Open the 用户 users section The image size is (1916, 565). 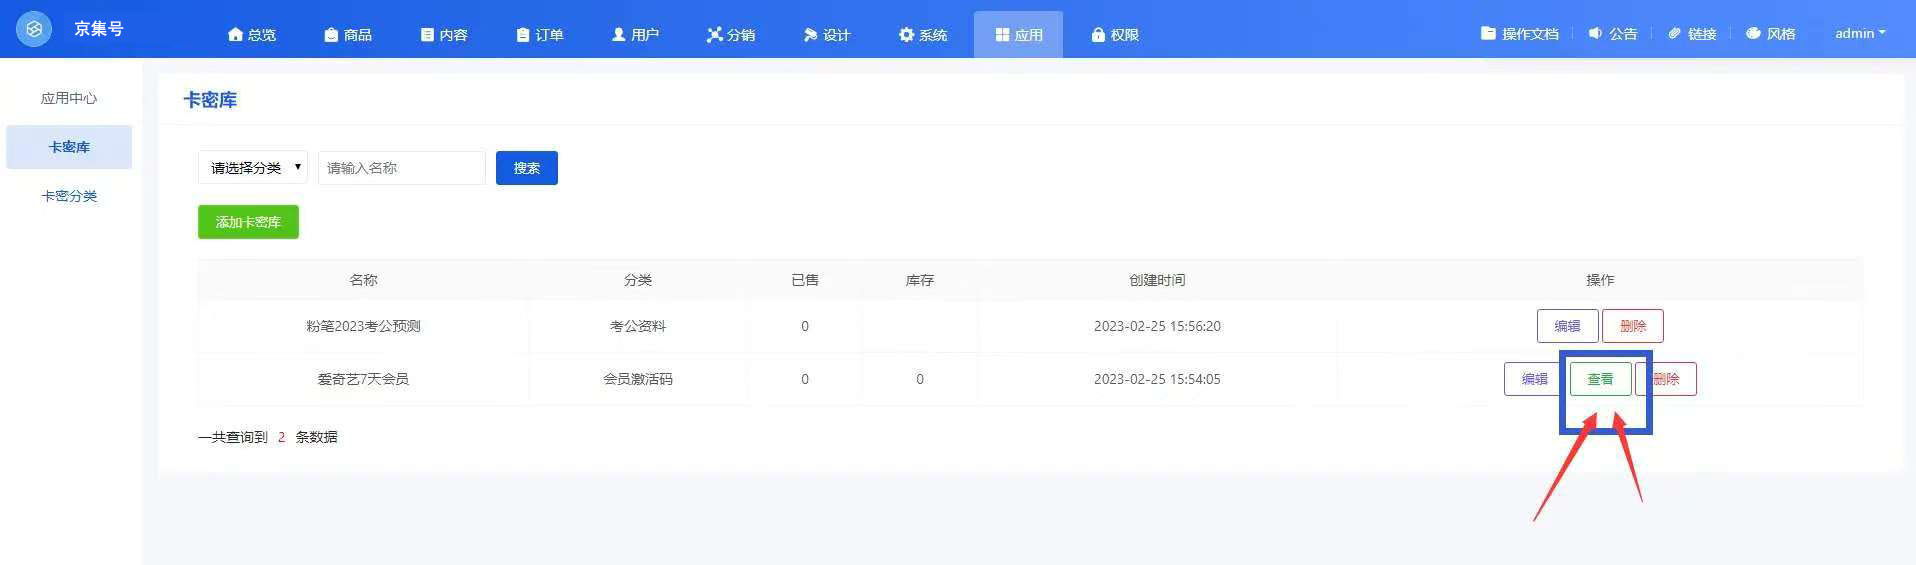click(x=635, y=35)
